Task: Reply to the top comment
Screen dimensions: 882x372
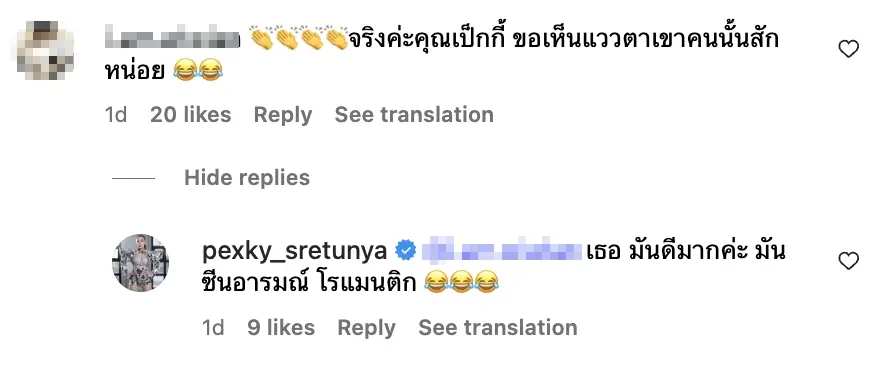Action: click(283, 115)
